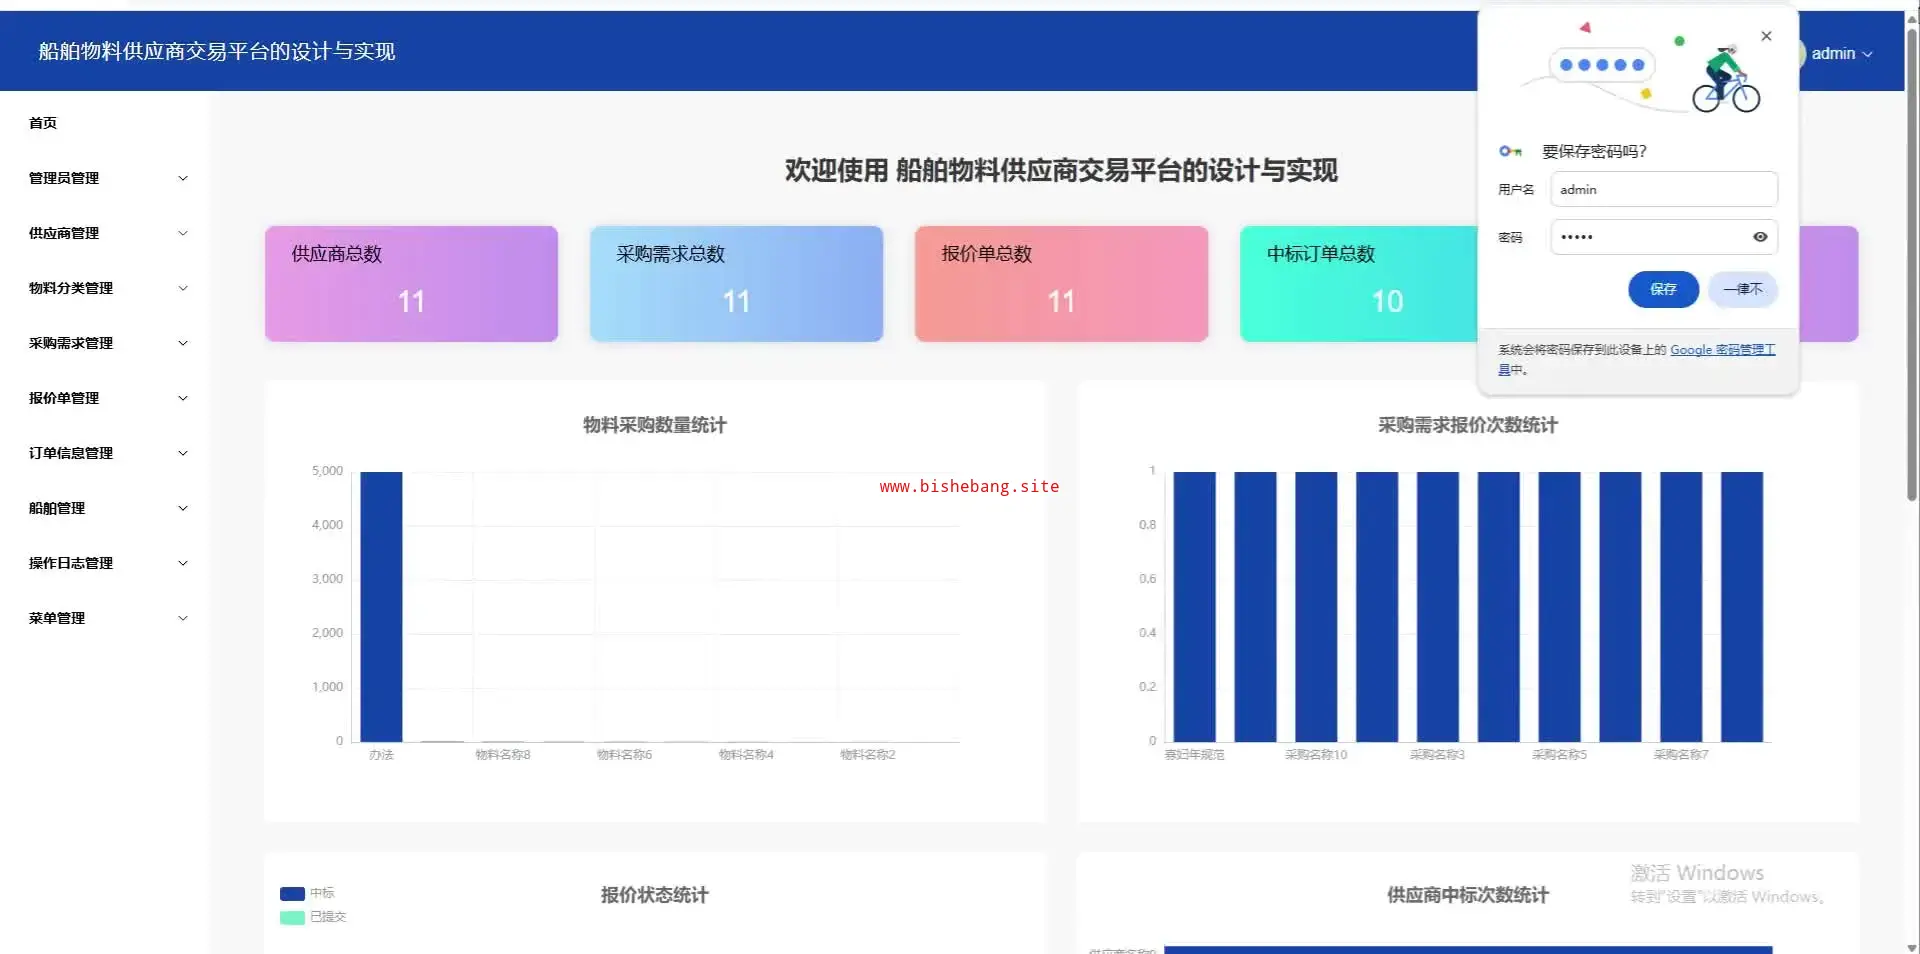Click the 菜单管理 chevron icon
The width and height of the screenshot is (1920, 954).
pyautogui.click(x=183, y=618)
